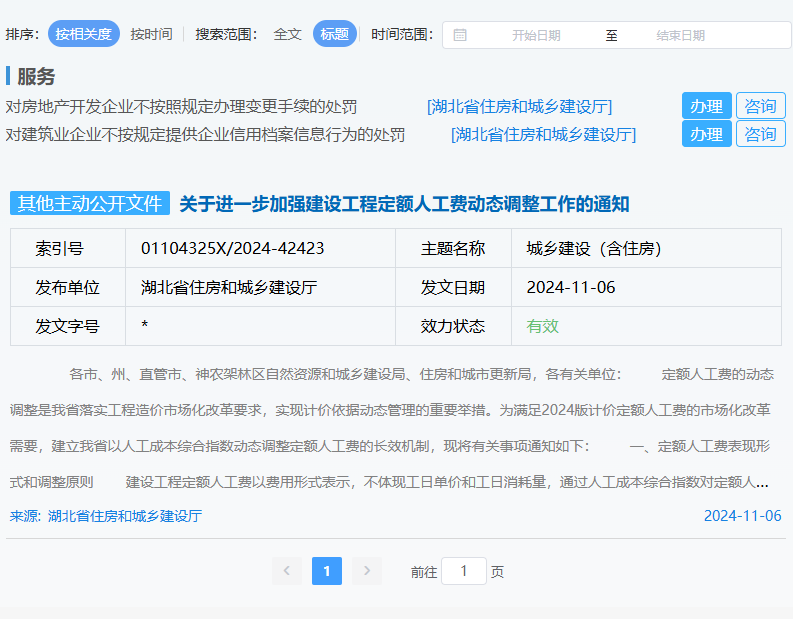The height and width of the screenshot is (619, 793).
Task: Set search scope to 全文
Action: (287, 34)
